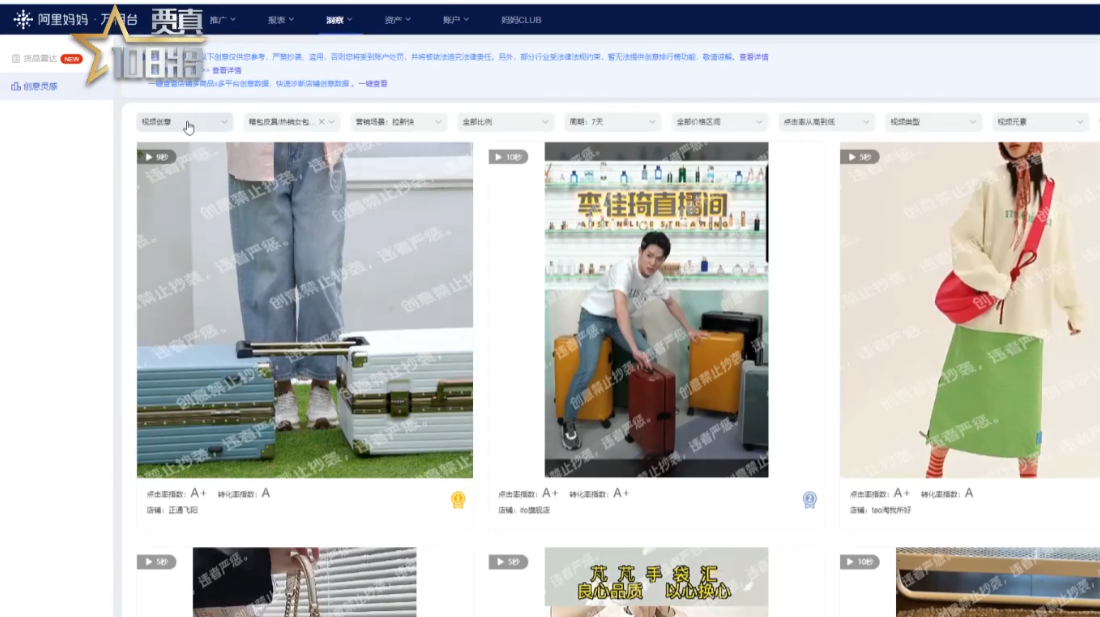The width and height of the screenshot is (1100, 617).
Task: Click the 货品直达 sidebar icon
Action: point(16,59)
